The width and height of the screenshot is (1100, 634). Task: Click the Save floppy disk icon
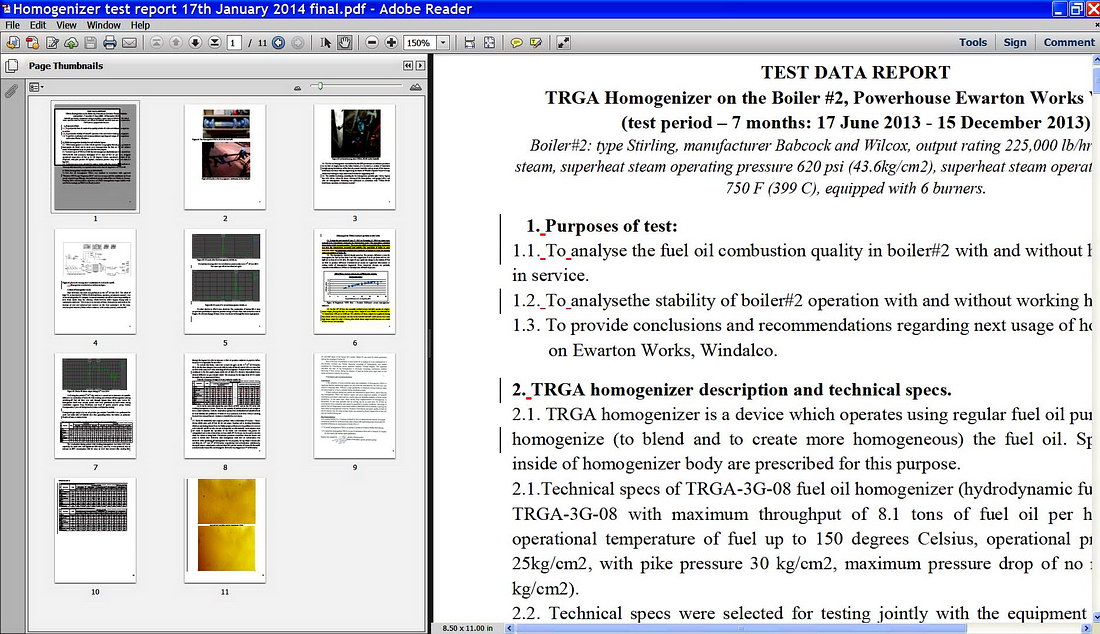coord(90,43)
